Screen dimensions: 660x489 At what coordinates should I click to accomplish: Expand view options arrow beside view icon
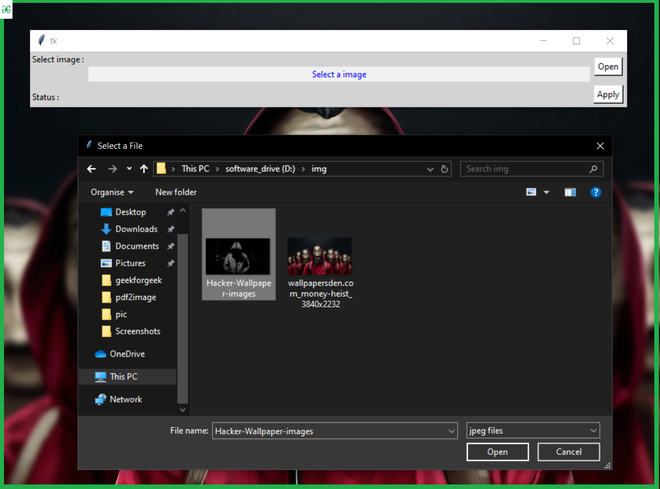pyautogui.click(x=546, y=192)
